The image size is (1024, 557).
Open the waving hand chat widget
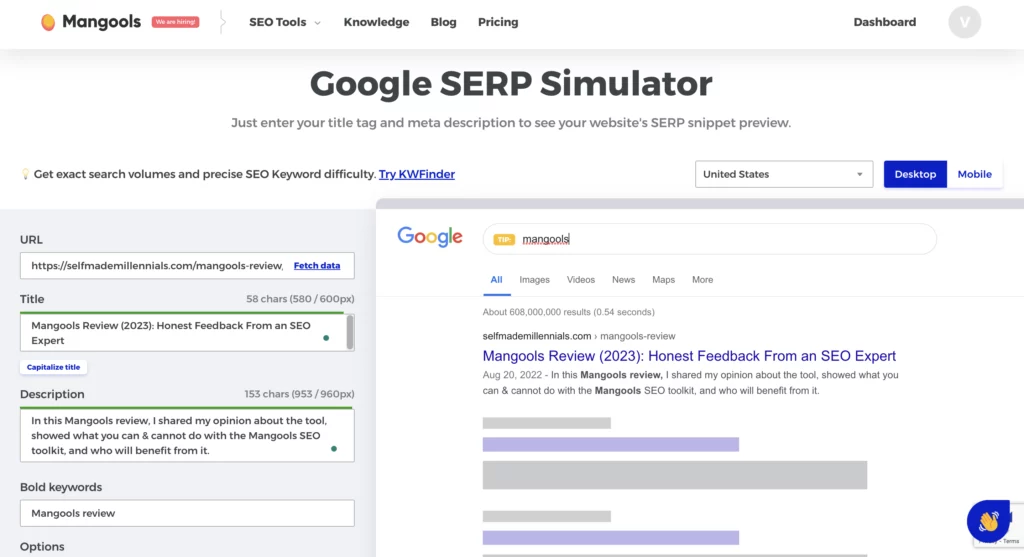988,521
